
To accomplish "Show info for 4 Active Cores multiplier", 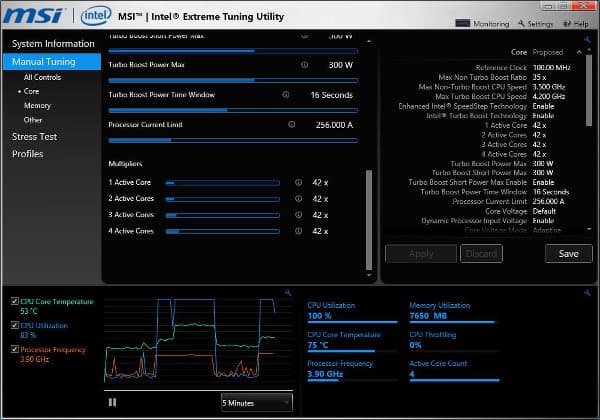I will (298, 231).
